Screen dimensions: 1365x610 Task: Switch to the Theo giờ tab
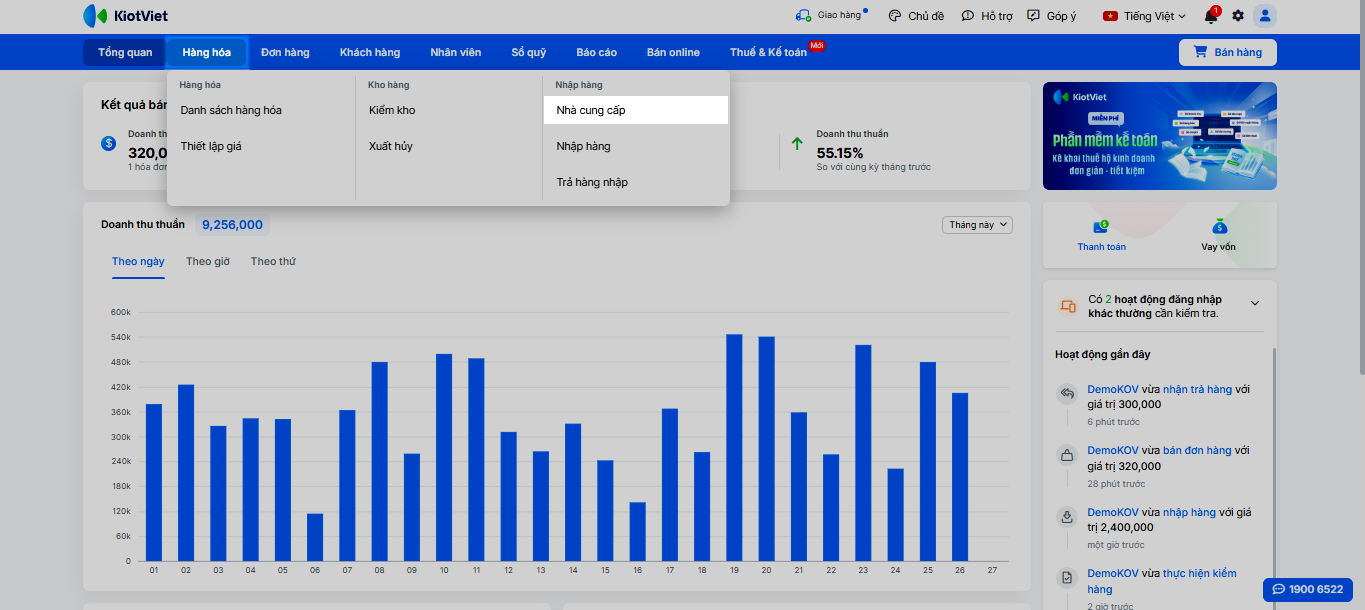tap(207, 262)
